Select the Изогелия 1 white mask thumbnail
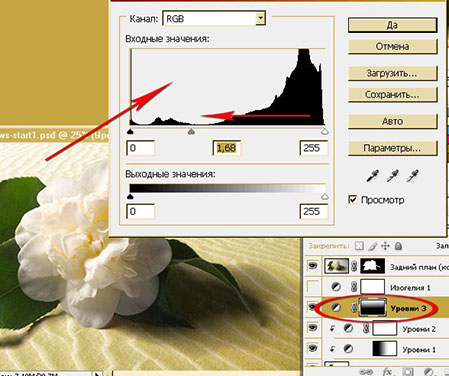Viewport: 449px width, 376px height. coord(373,286)
